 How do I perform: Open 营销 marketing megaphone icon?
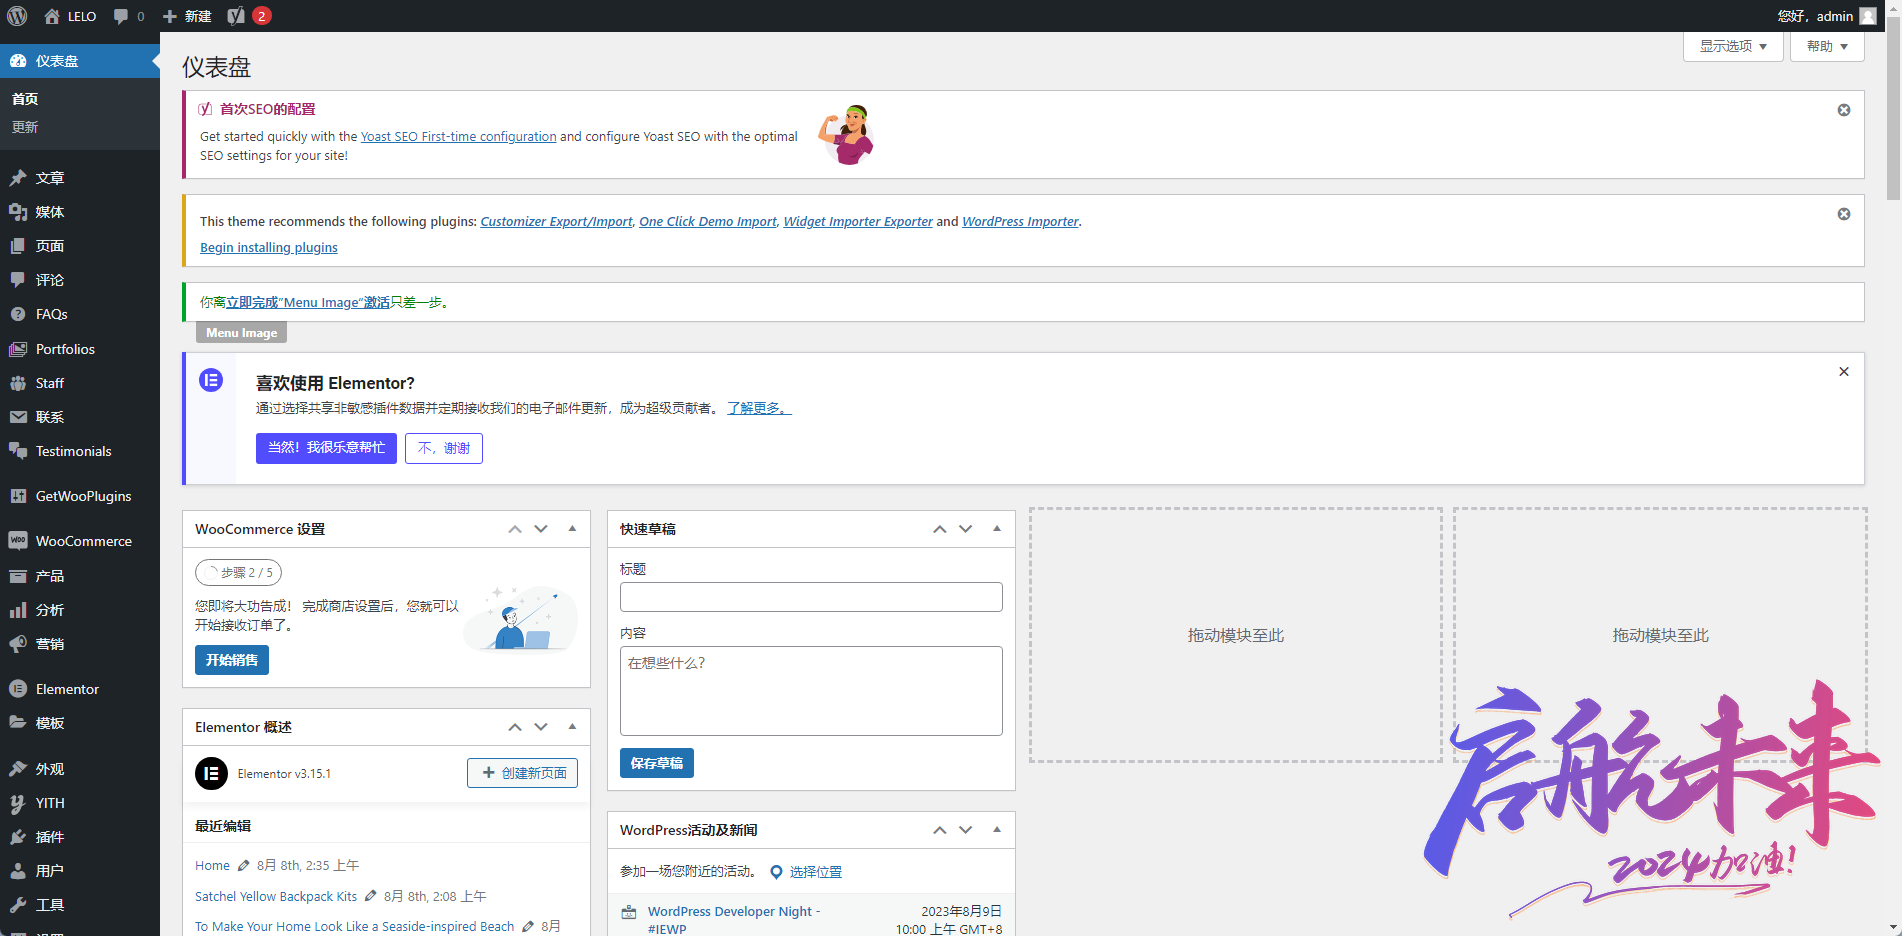[x=18, y=644]
